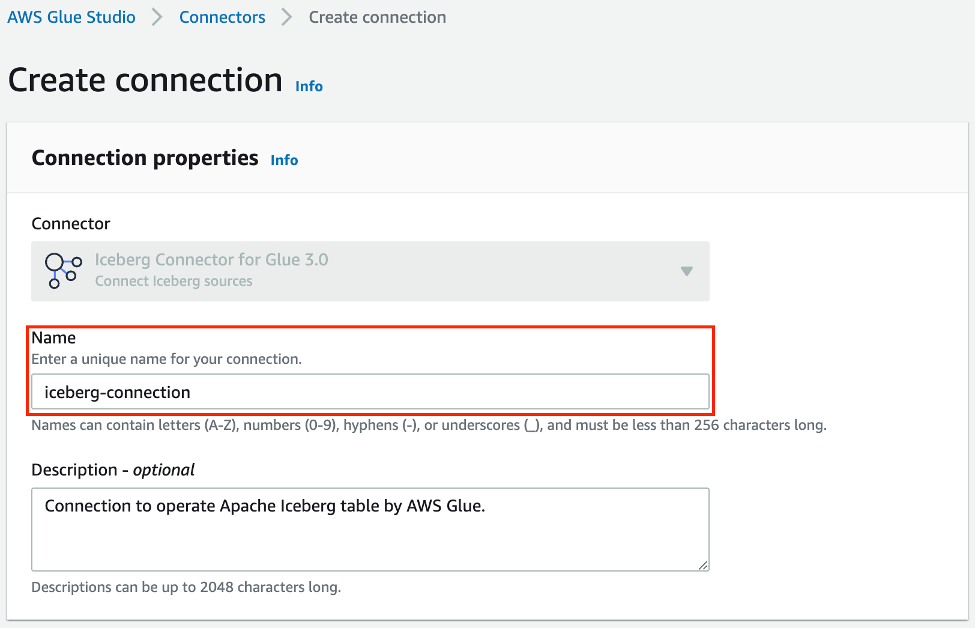The image size is (977, 629).
Task: Click the Create connection breadcrumb text
Action: pos(377,17)
